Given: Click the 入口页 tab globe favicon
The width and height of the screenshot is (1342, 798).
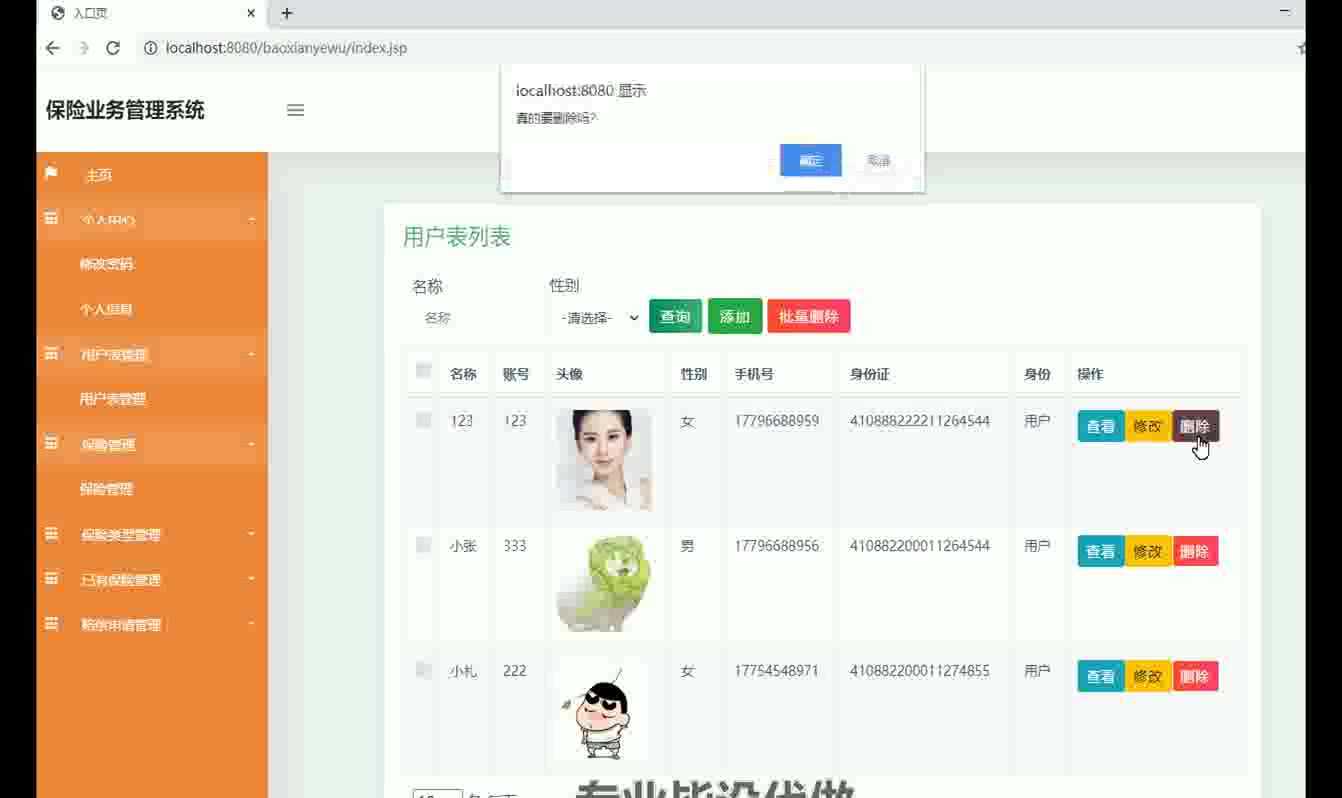Looking at the screenshot, I should [x=58, y=14].
